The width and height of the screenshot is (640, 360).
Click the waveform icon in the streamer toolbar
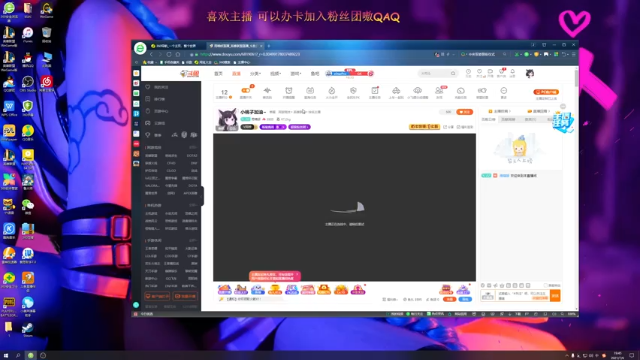pyautogui.click(x=267, y=91)
